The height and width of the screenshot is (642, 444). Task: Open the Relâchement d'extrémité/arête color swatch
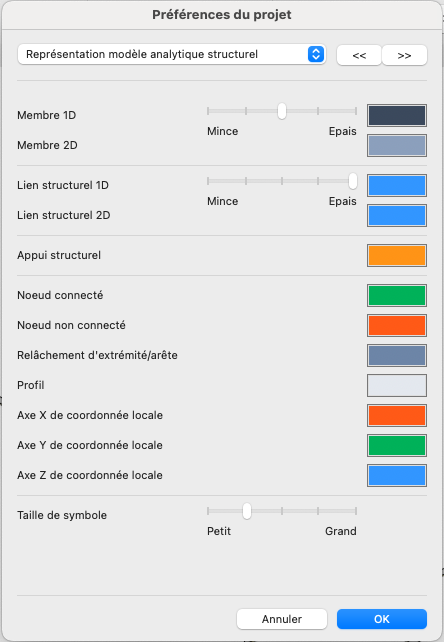click(x=396, y=355)
